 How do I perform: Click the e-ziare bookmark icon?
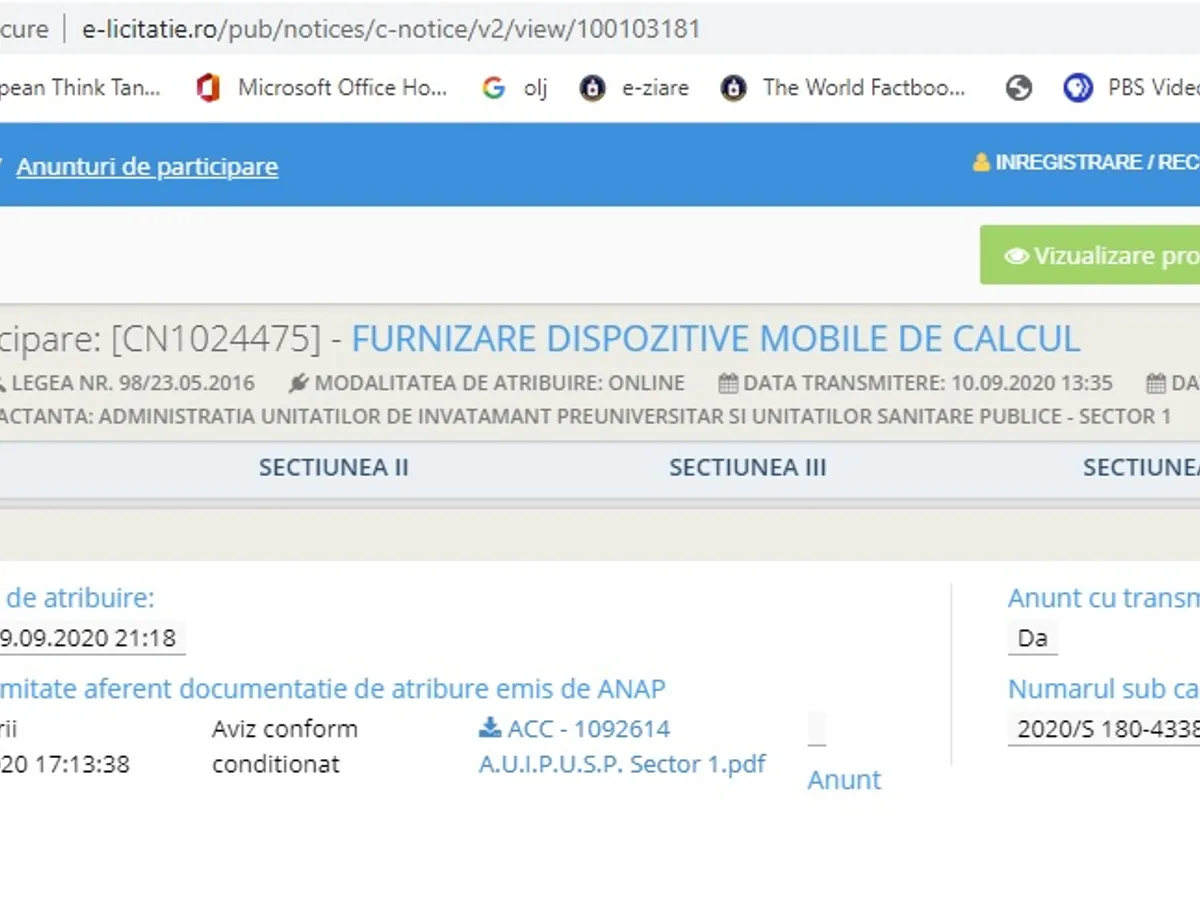point(593,88)
